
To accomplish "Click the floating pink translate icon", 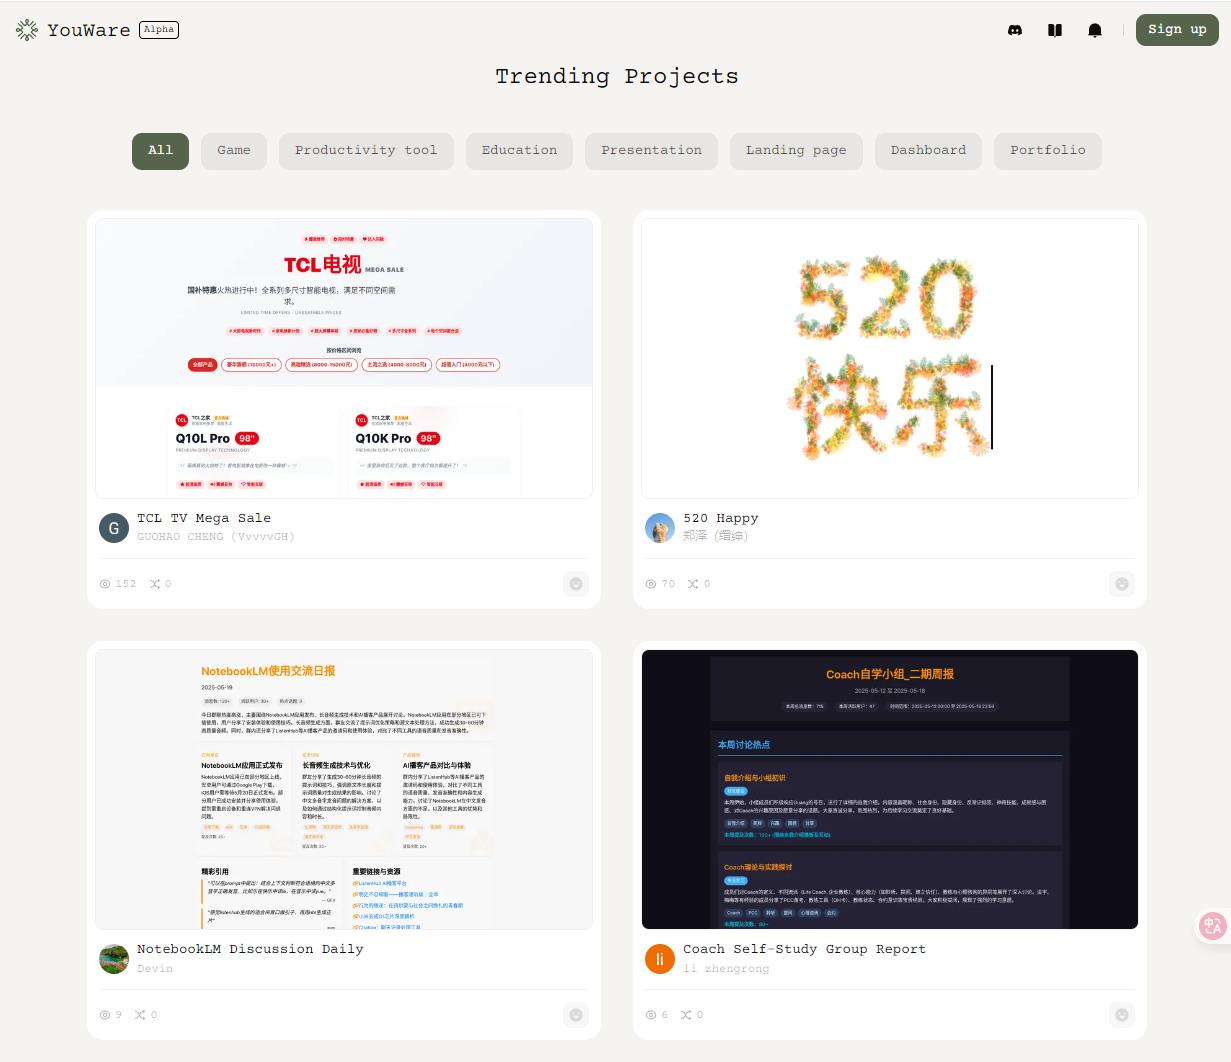I will (1214, 926).
